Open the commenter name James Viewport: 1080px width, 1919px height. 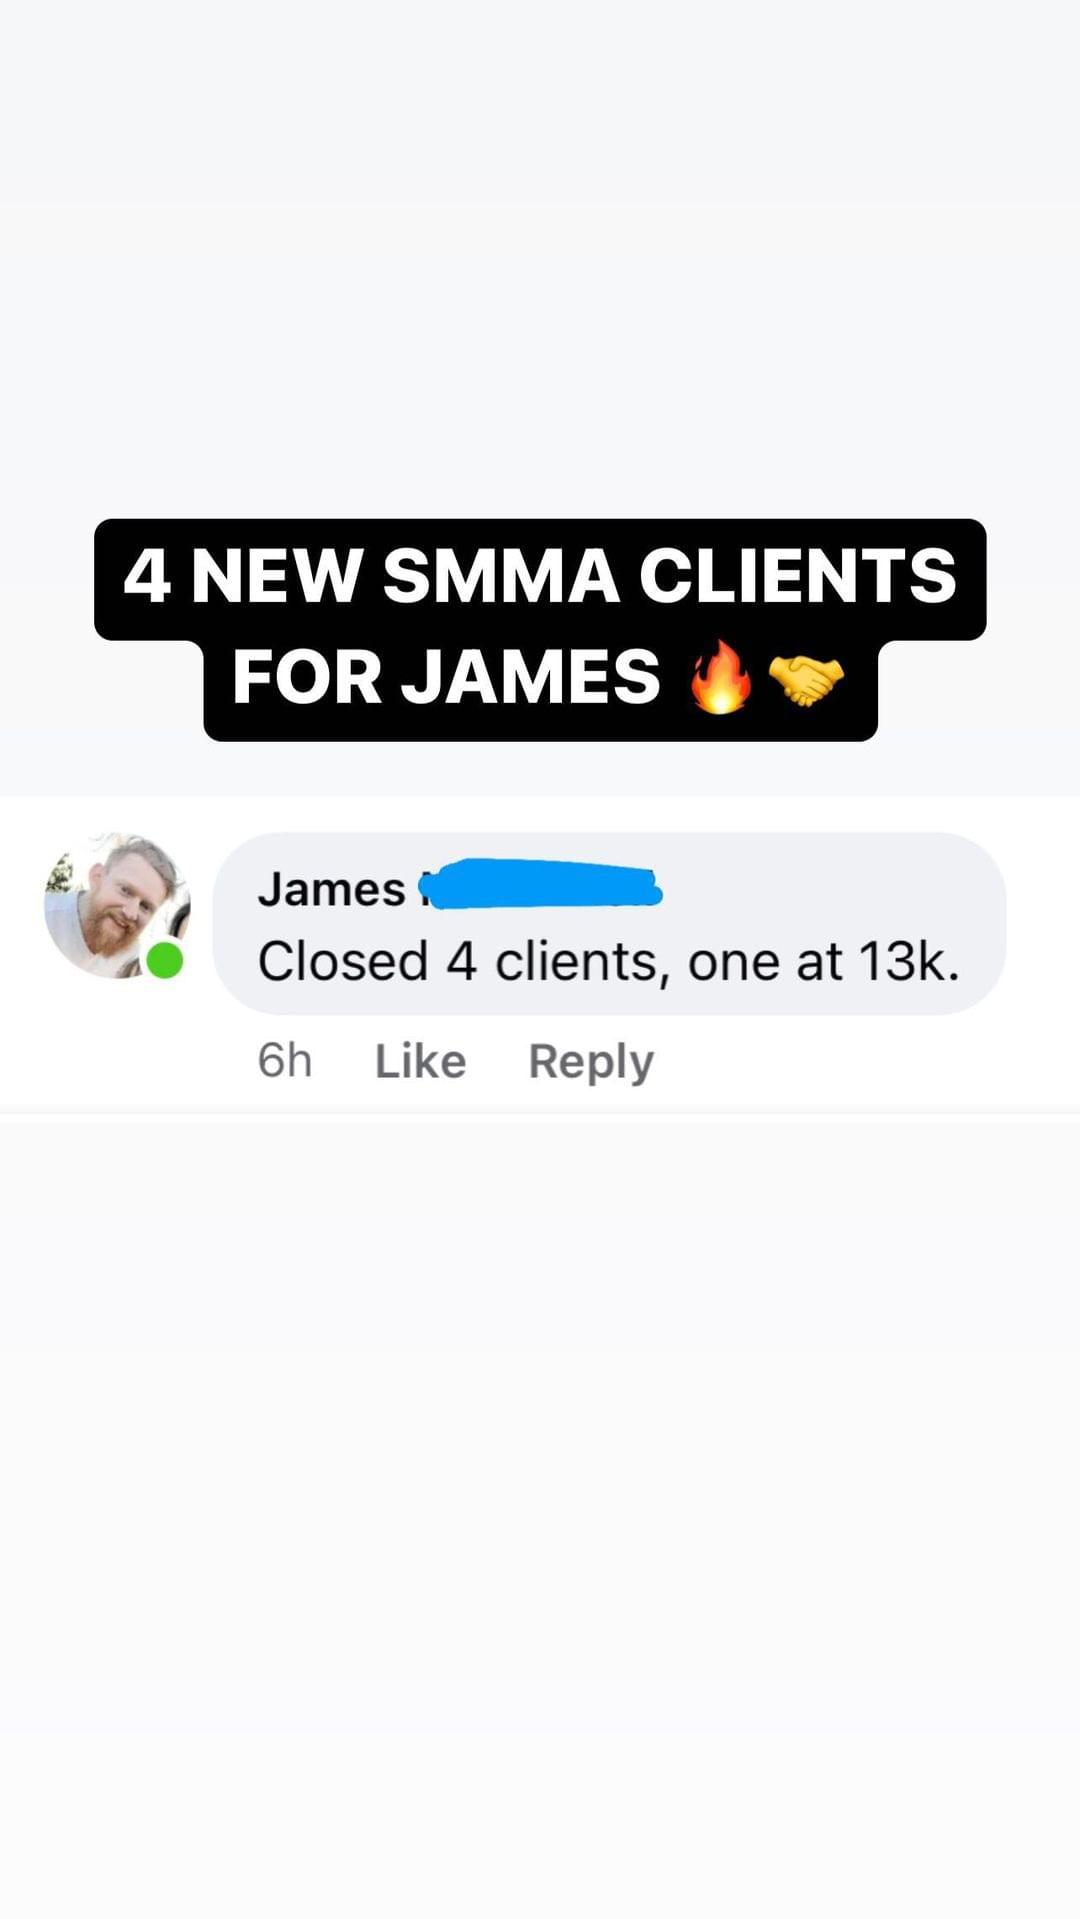click(331, 889)
